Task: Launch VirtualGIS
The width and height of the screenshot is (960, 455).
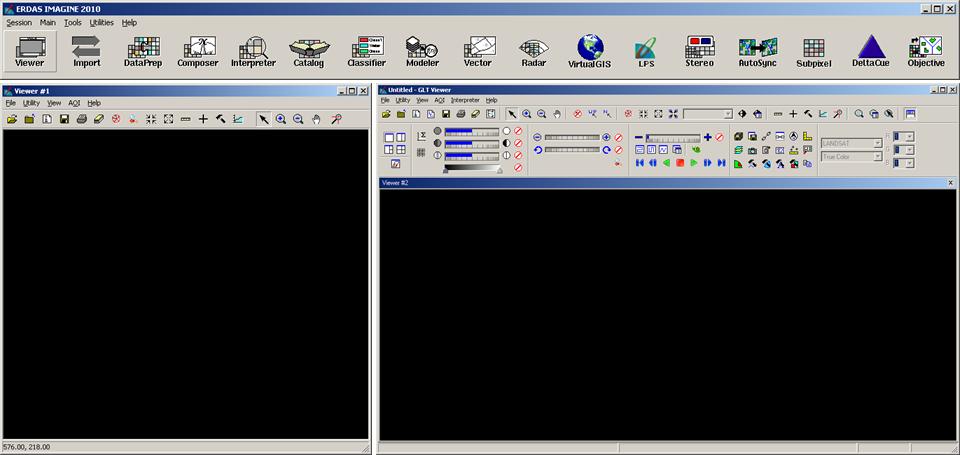Action: click(x=590, y=51)
